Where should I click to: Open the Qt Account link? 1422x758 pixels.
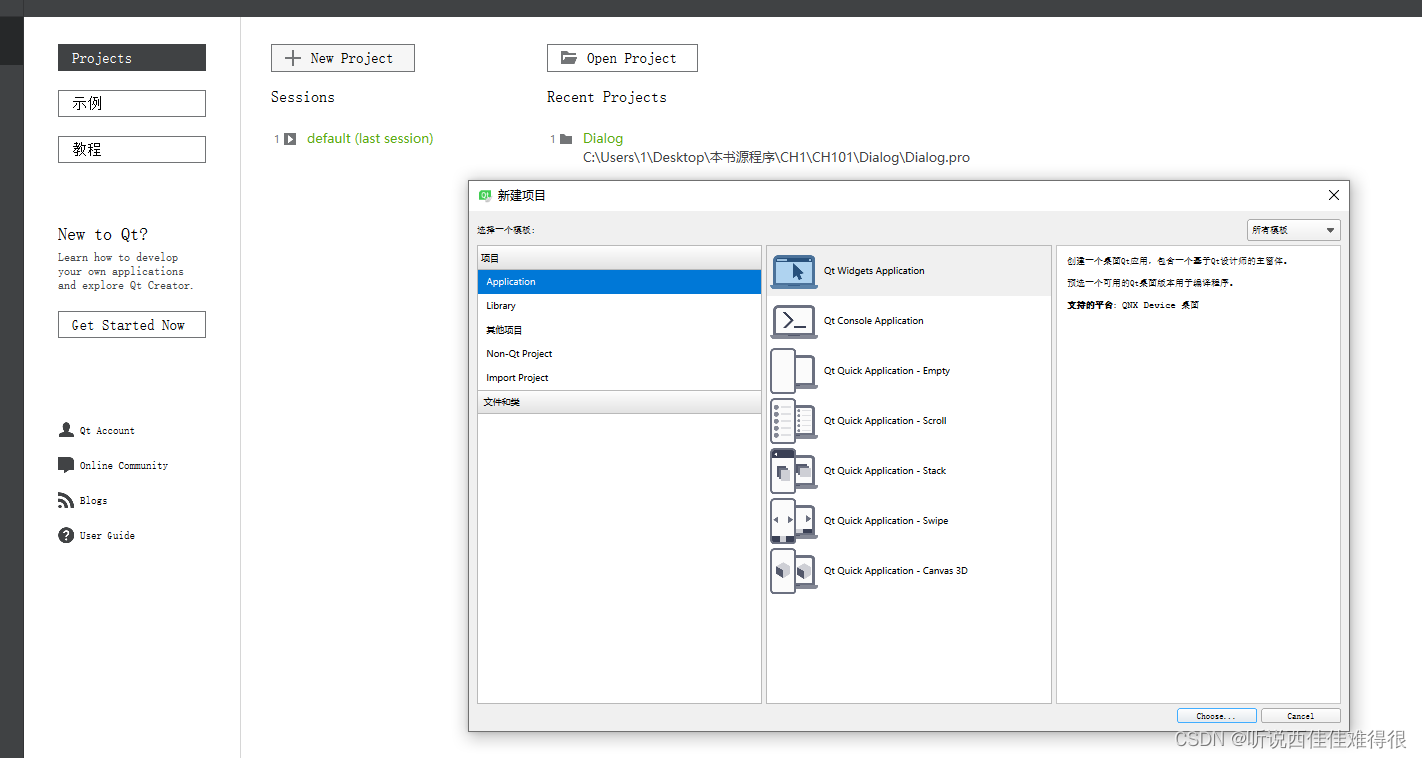107,431
